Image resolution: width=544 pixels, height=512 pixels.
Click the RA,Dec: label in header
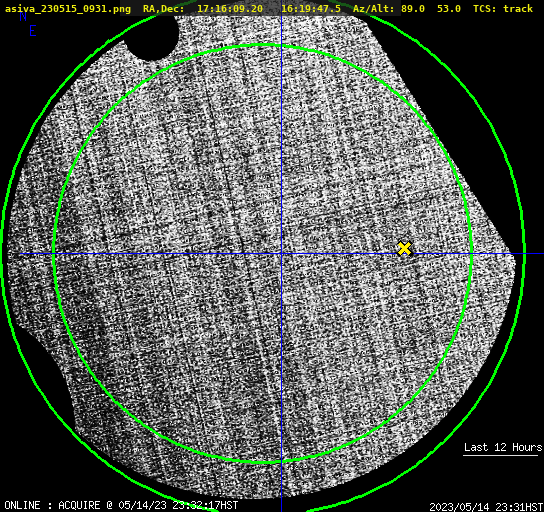164,9
